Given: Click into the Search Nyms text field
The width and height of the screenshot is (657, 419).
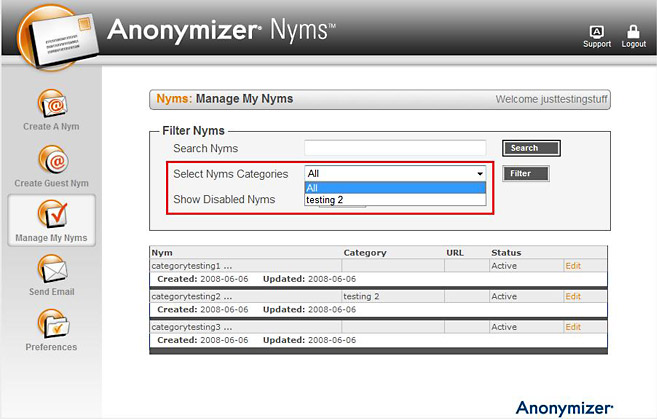Looking at the screenshot, I should [x=395, y=148].
